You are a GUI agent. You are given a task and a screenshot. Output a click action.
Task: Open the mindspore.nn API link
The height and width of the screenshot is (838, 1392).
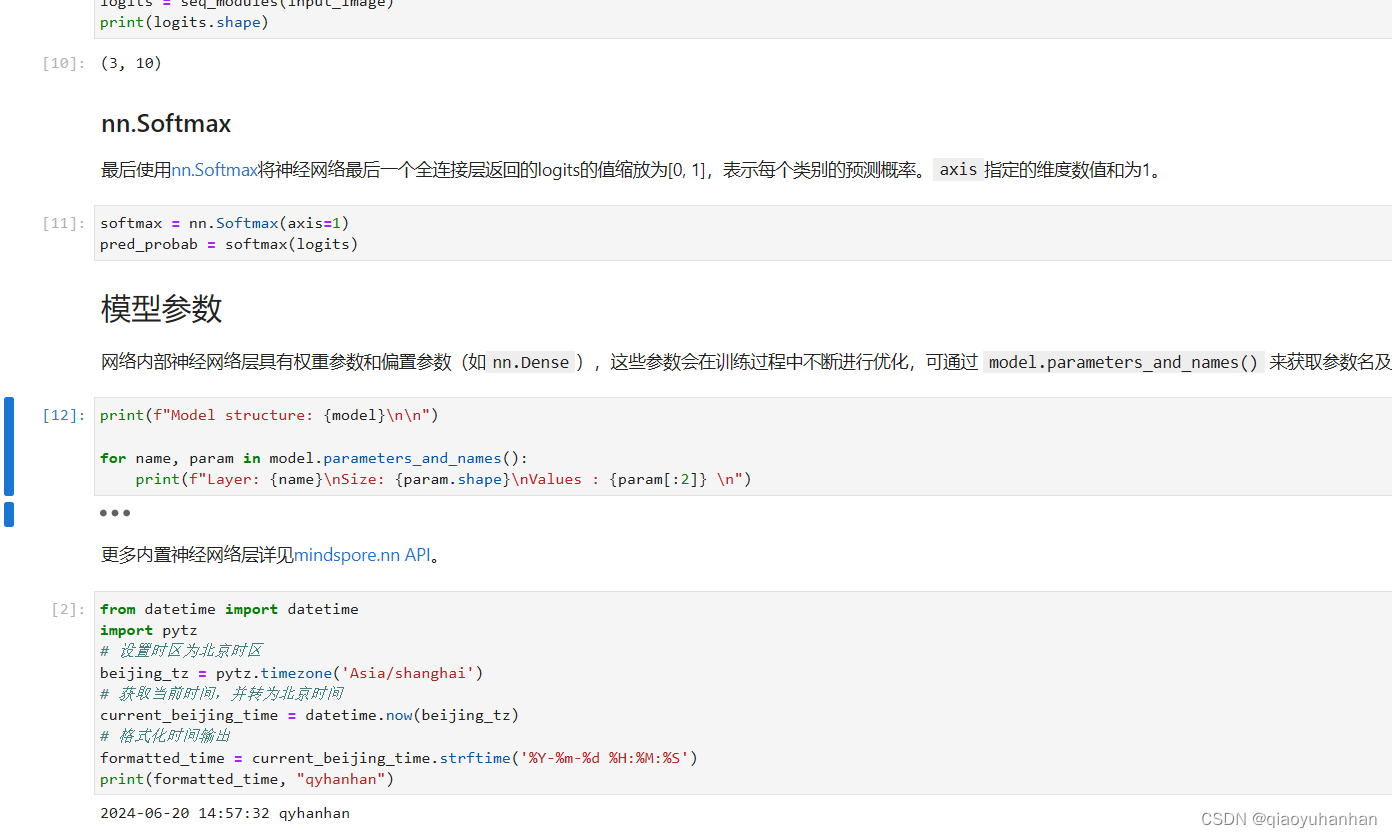click(x=362, y=555)
